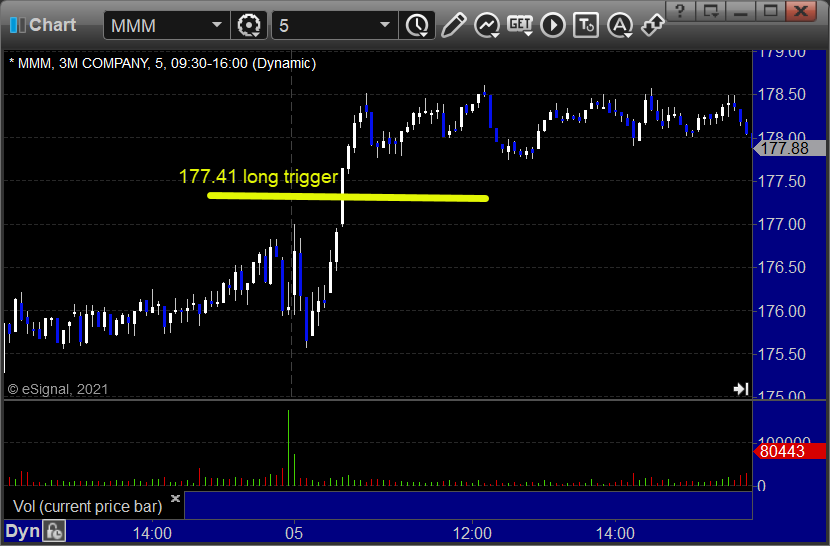
Task: Click the first 14:00 time axis label
Action: [x=152, y=533]
